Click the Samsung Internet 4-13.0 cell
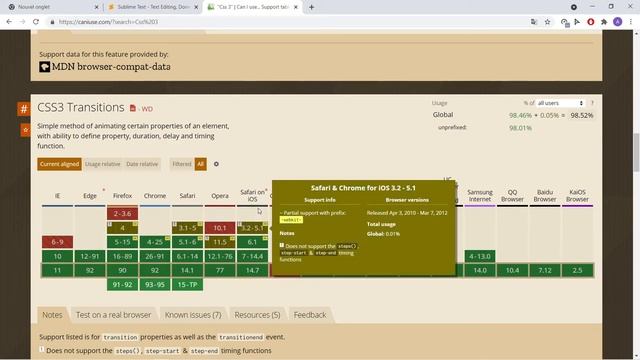The width and height of the screenshot is (640, 360). 480,256
